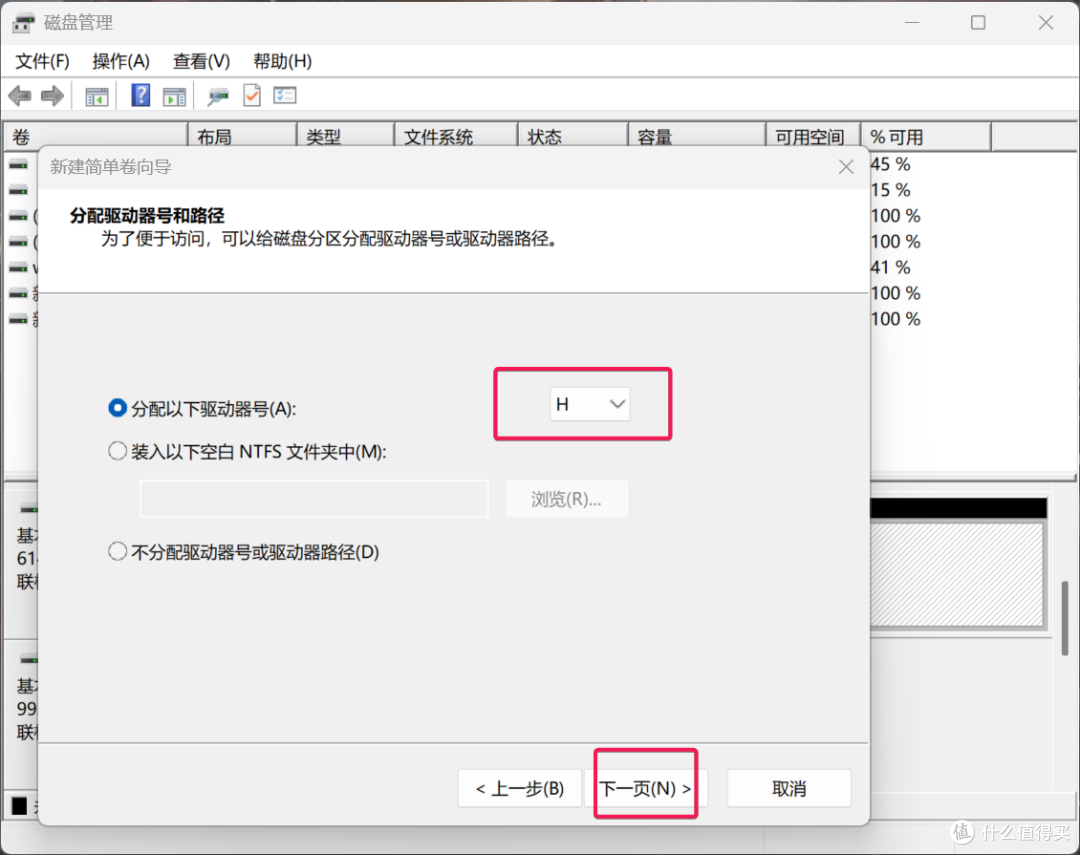Viewport: 1080px width, 855px height.
Task: Click the 上一步(B) button
Action: (520, 788)
